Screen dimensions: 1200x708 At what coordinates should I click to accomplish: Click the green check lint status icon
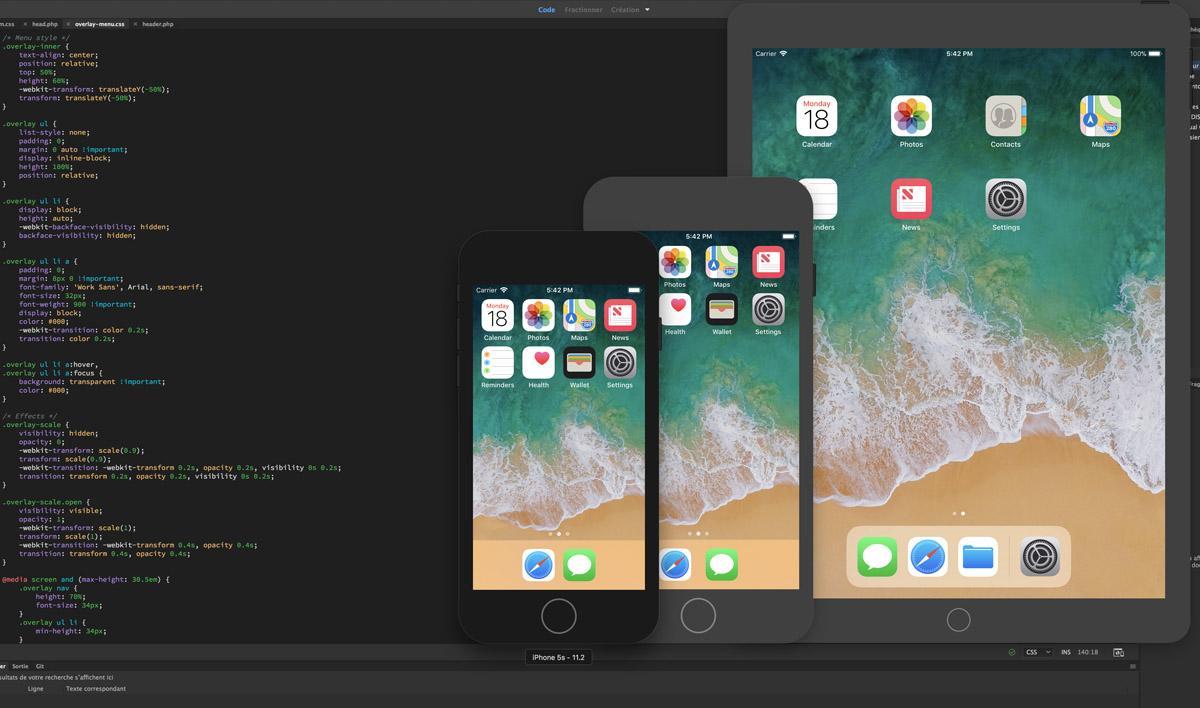(1012, 652)
